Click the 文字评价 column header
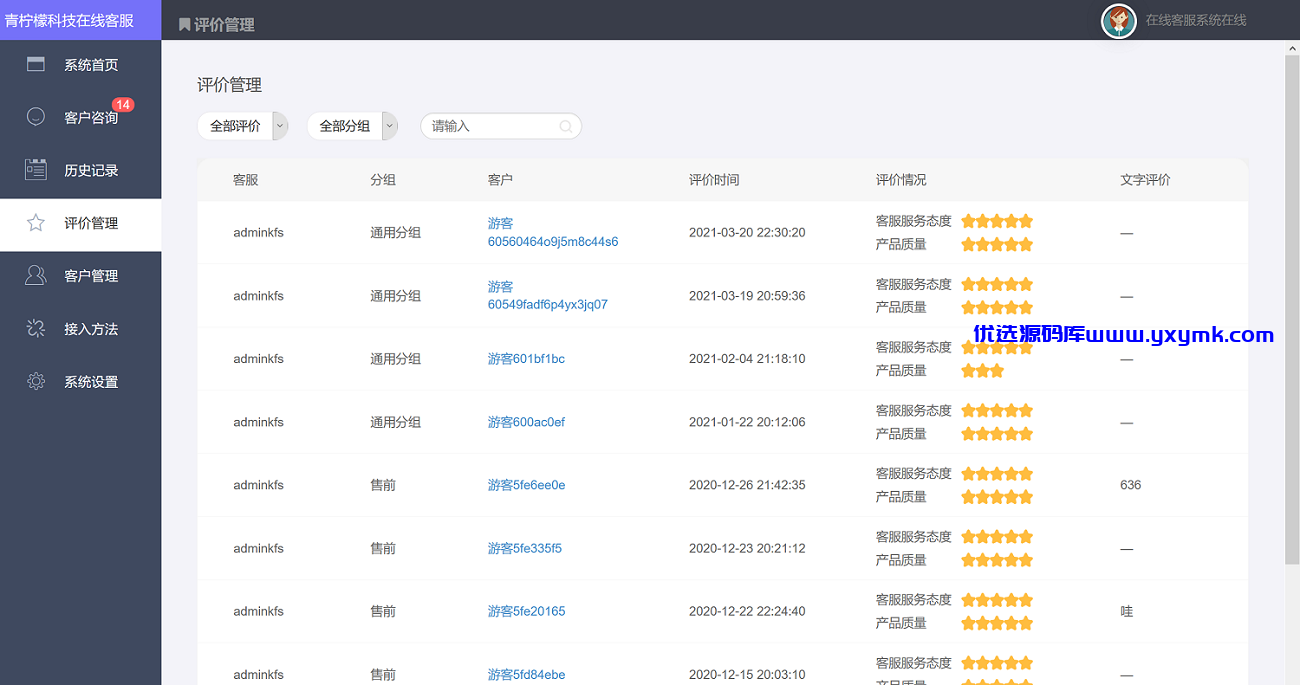This screenshot has height=685, width=1300. tap(1145, 180)
